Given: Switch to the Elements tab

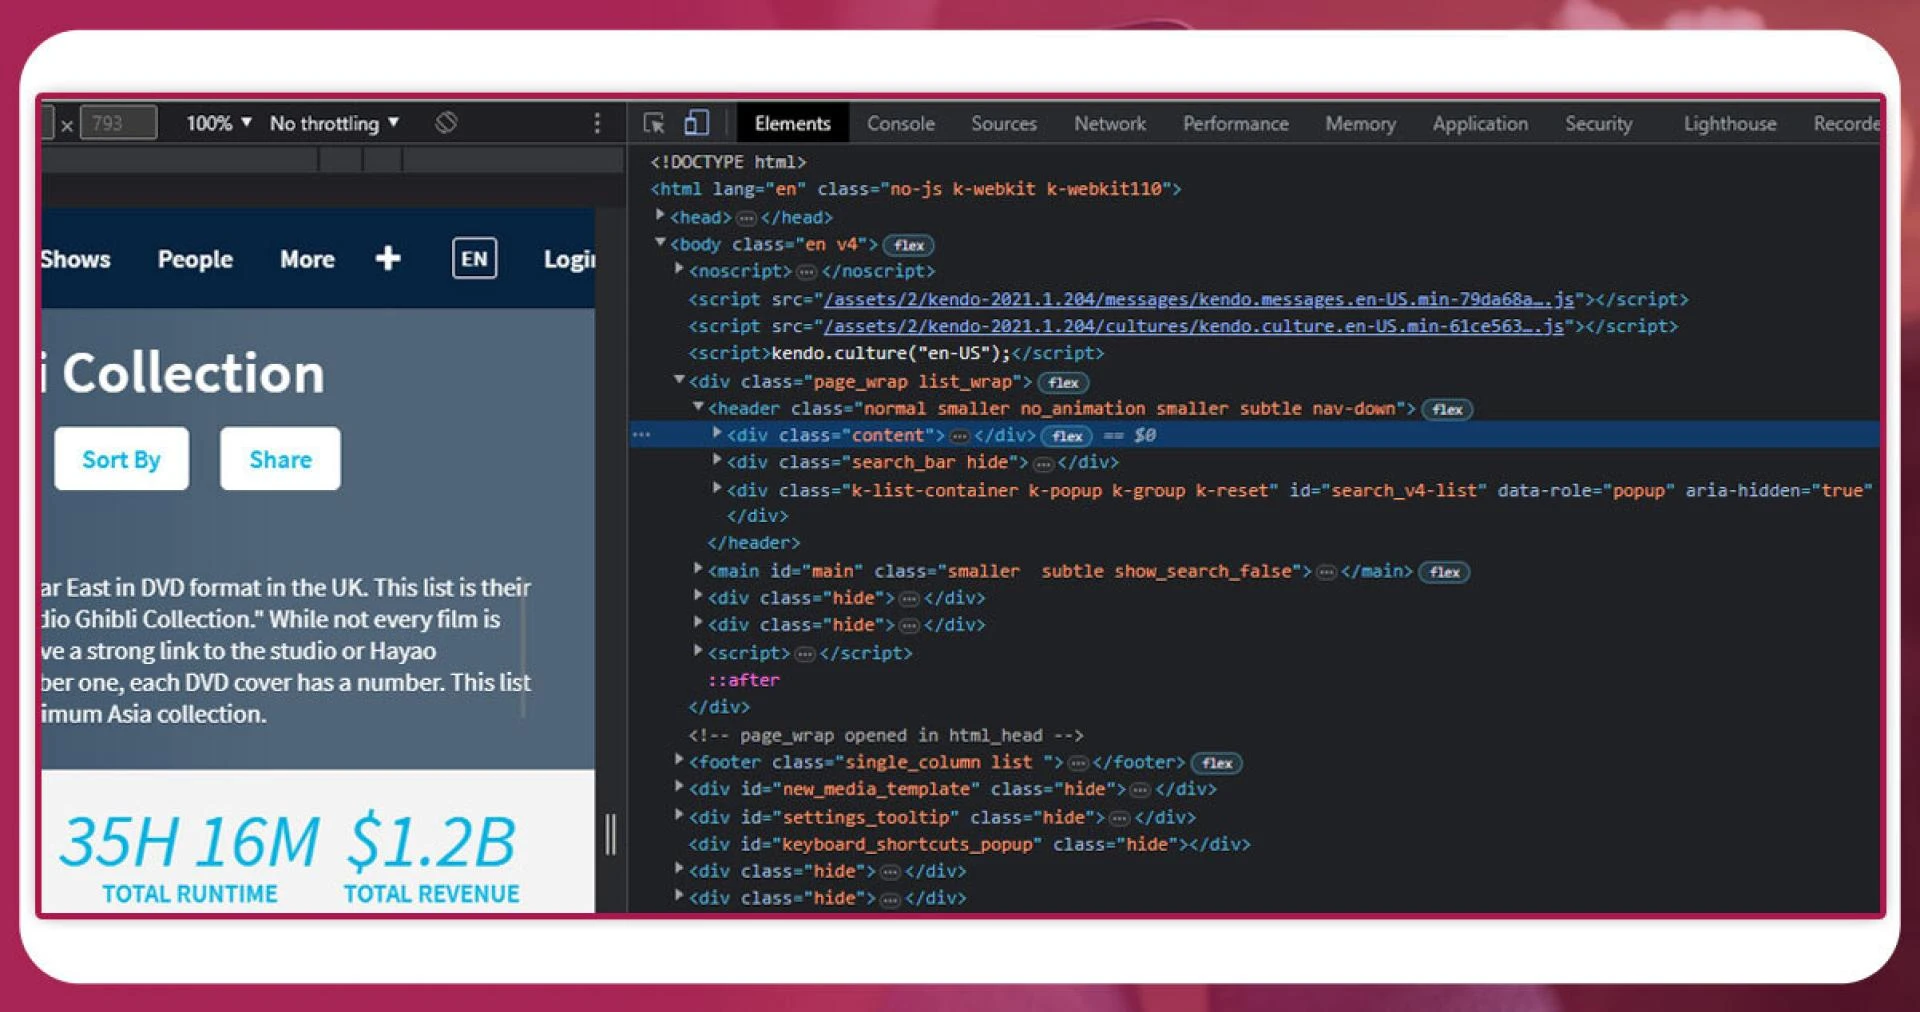Looking at the screenshot, I should [792, 123].
